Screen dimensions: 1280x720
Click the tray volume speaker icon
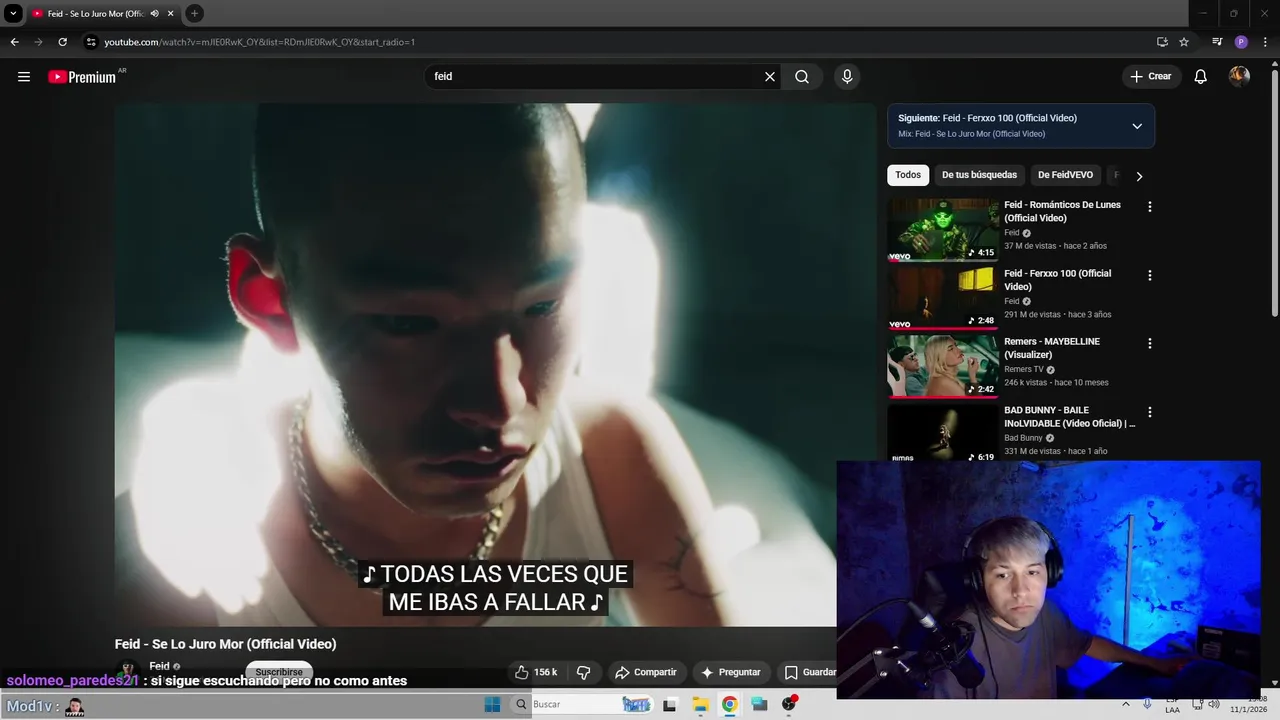pos(1214,704)
